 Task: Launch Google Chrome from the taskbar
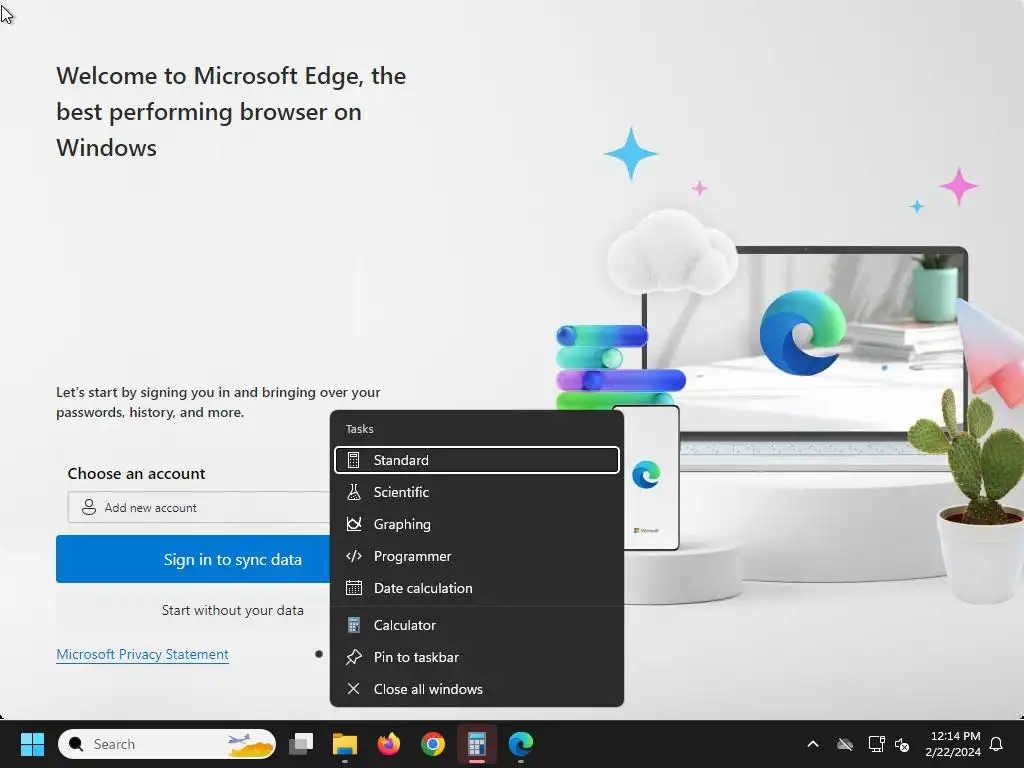[x=432, y=744]
